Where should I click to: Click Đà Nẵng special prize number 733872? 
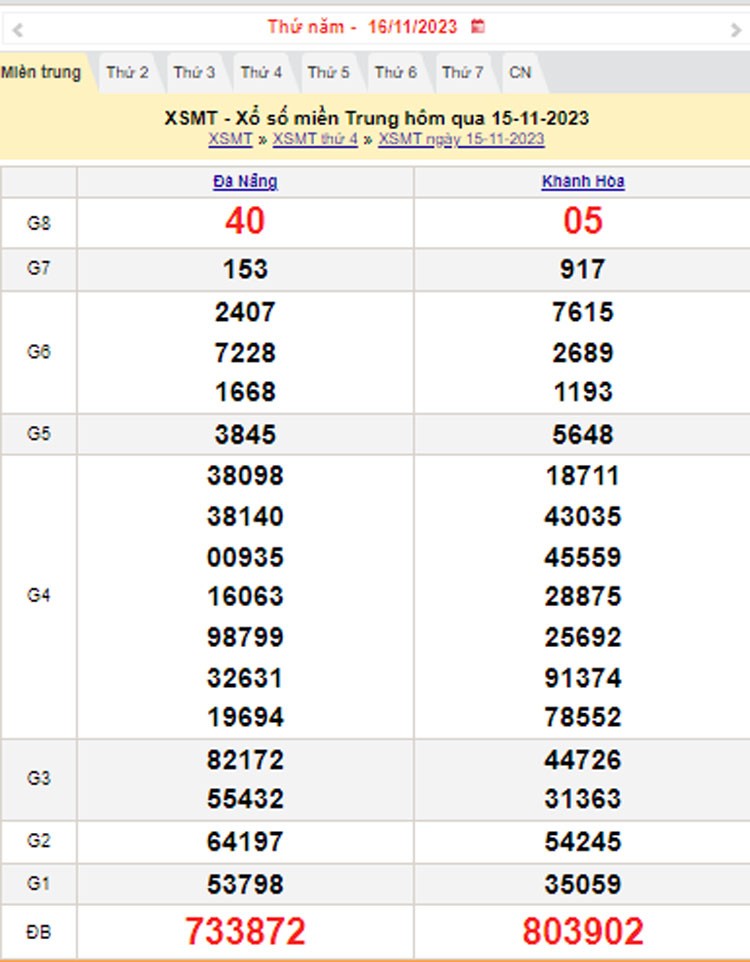[245, 932]
